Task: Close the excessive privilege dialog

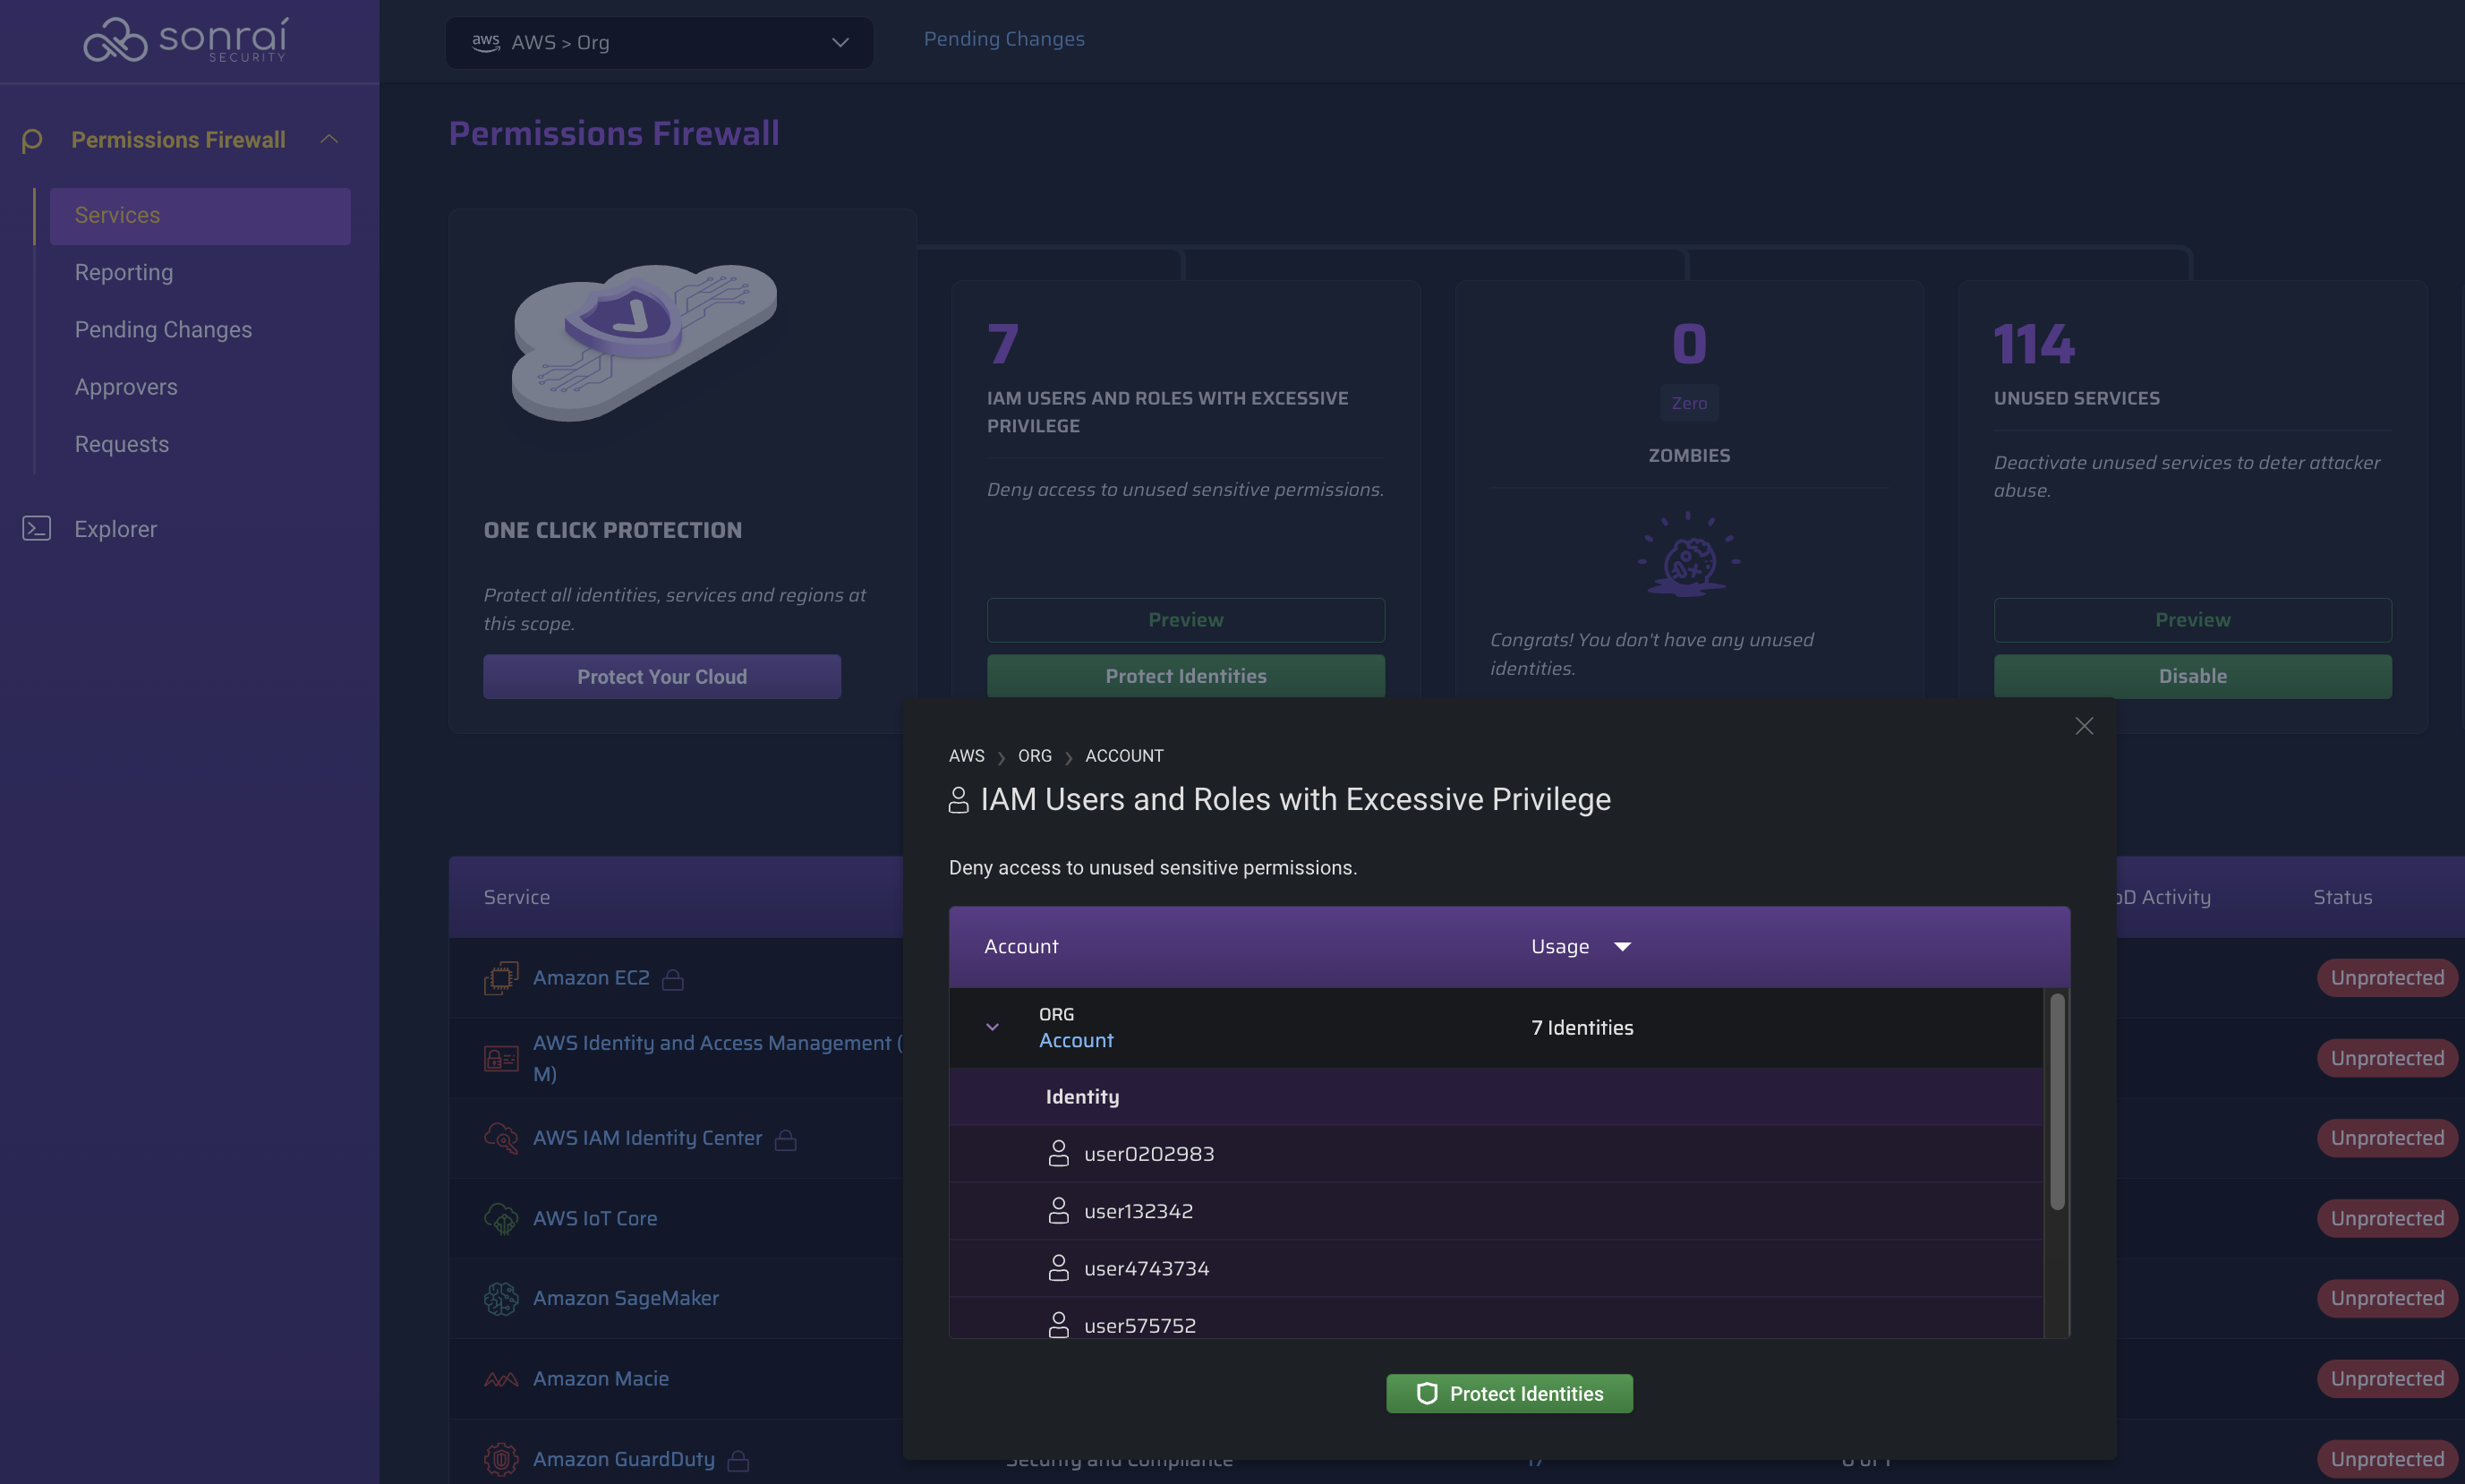Action: [x=2084, y=726]
